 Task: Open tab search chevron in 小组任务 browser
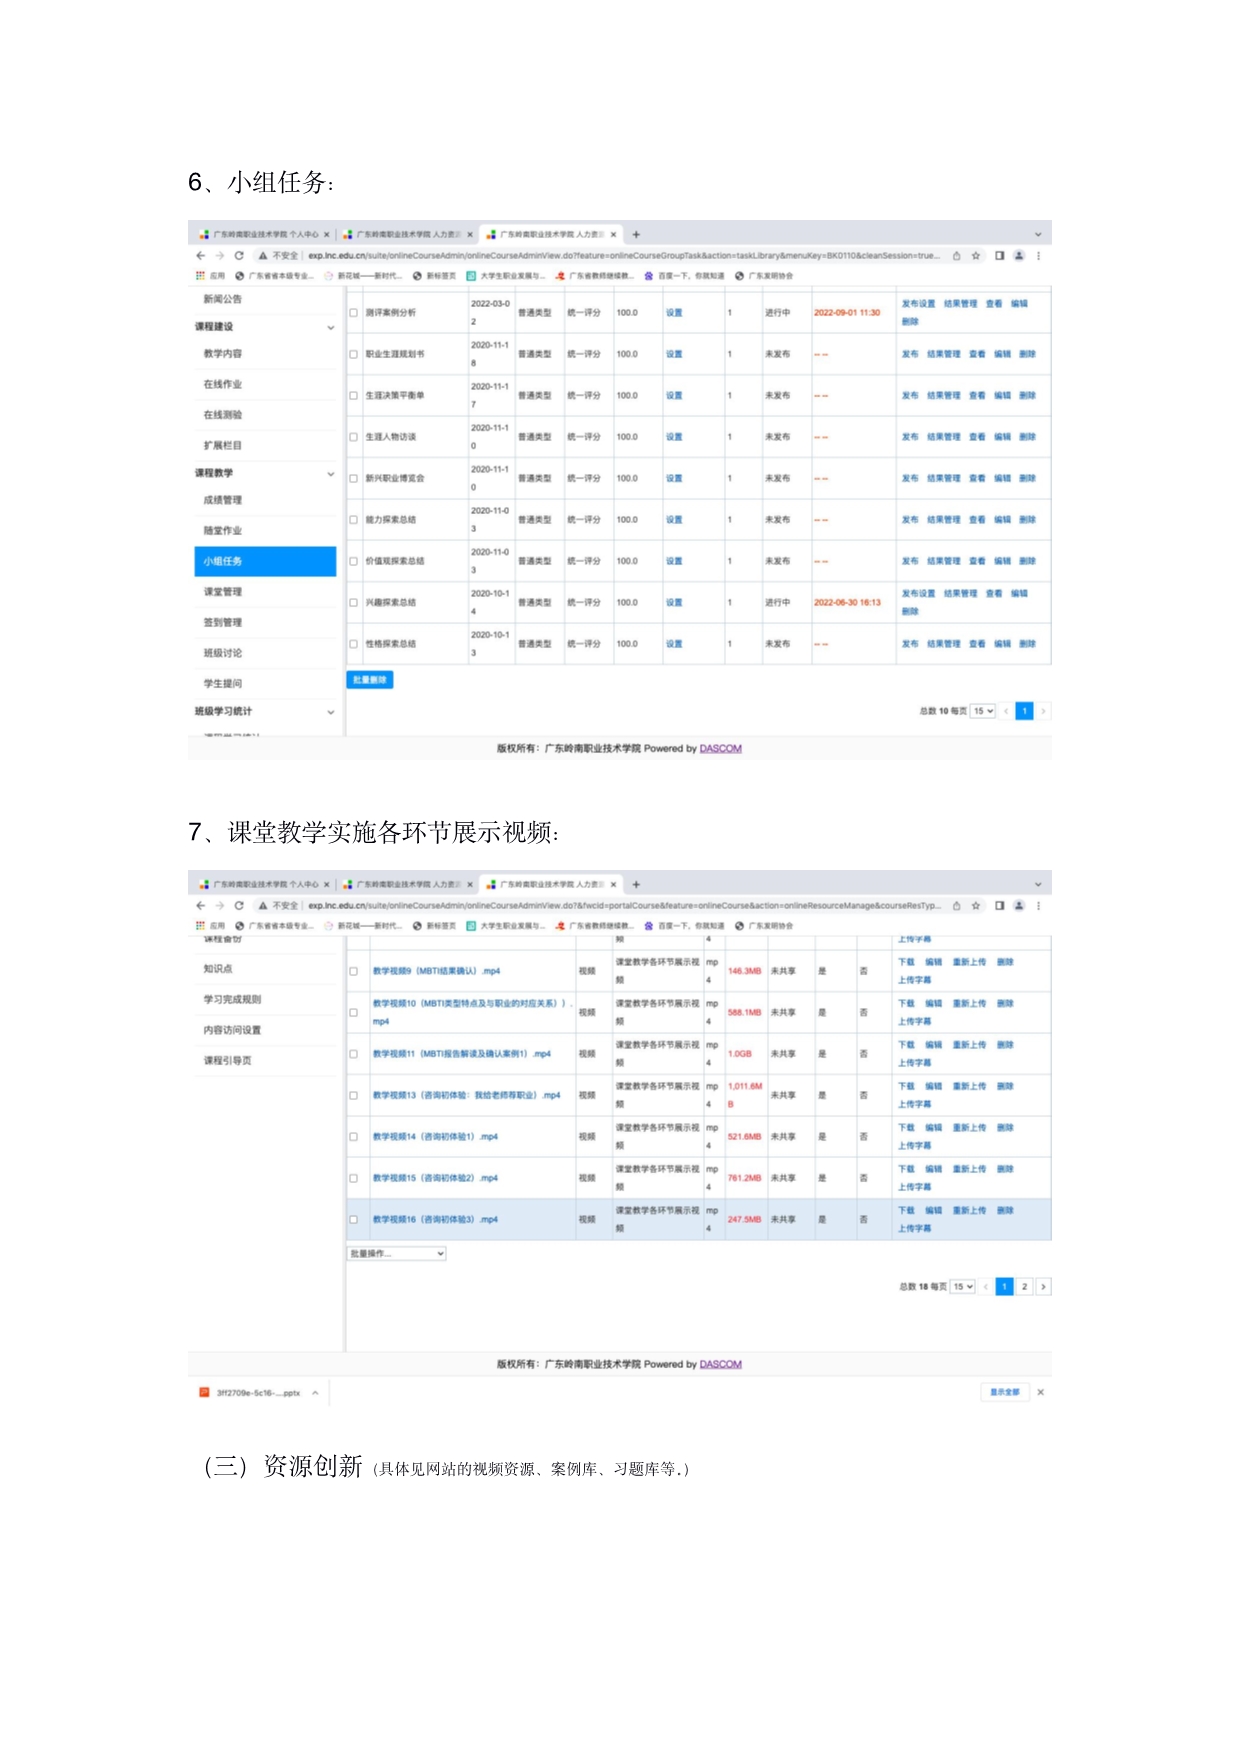tap(1038, 235)
